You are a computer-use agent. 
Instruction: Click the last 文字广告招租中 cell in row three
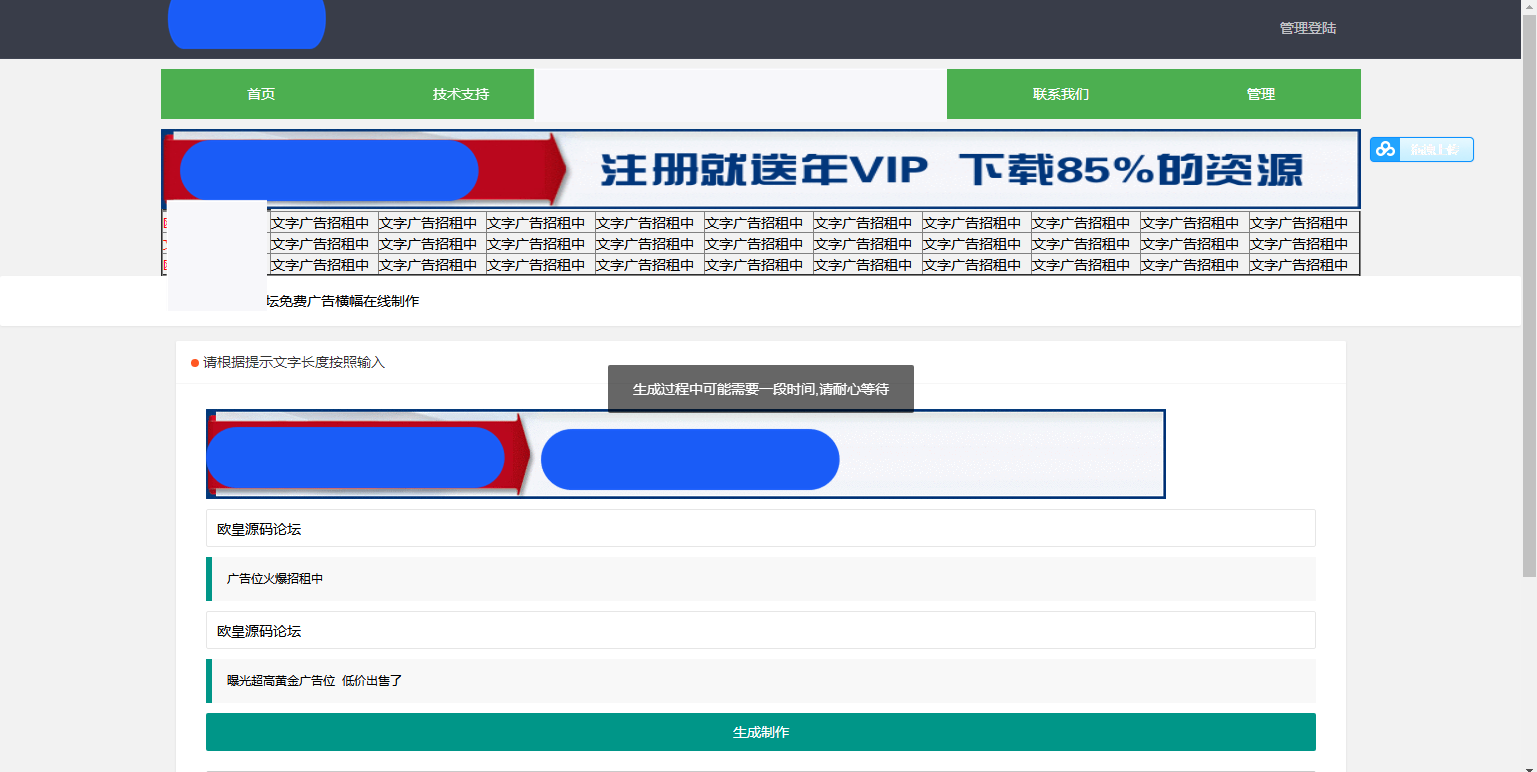coord(1303,264)
